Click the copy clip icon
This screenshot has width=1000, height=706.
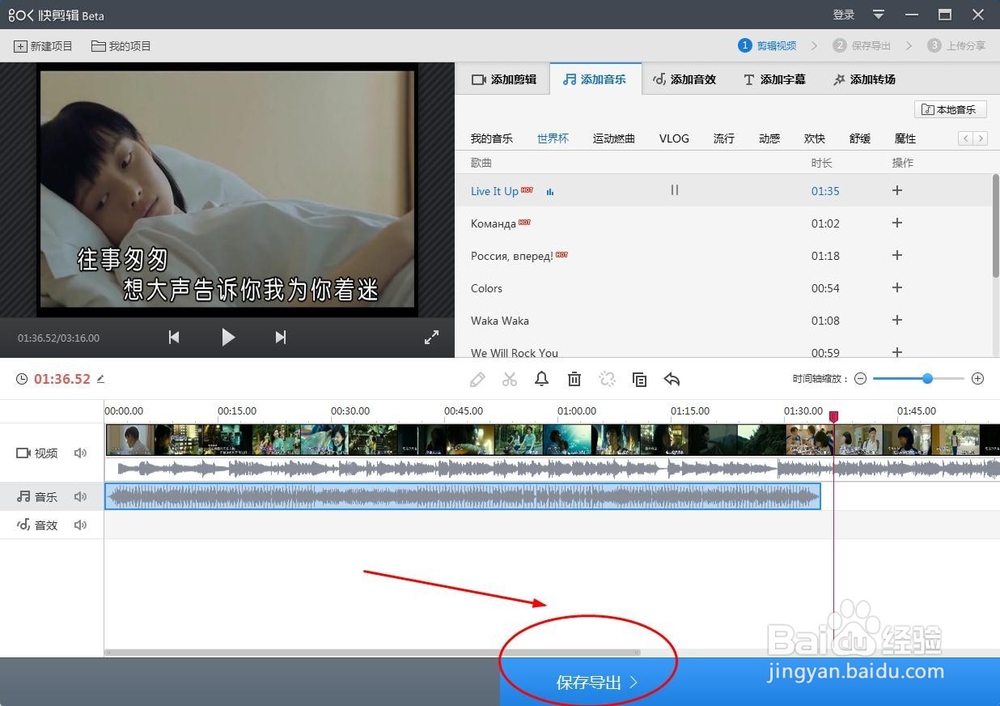[639, 379]
